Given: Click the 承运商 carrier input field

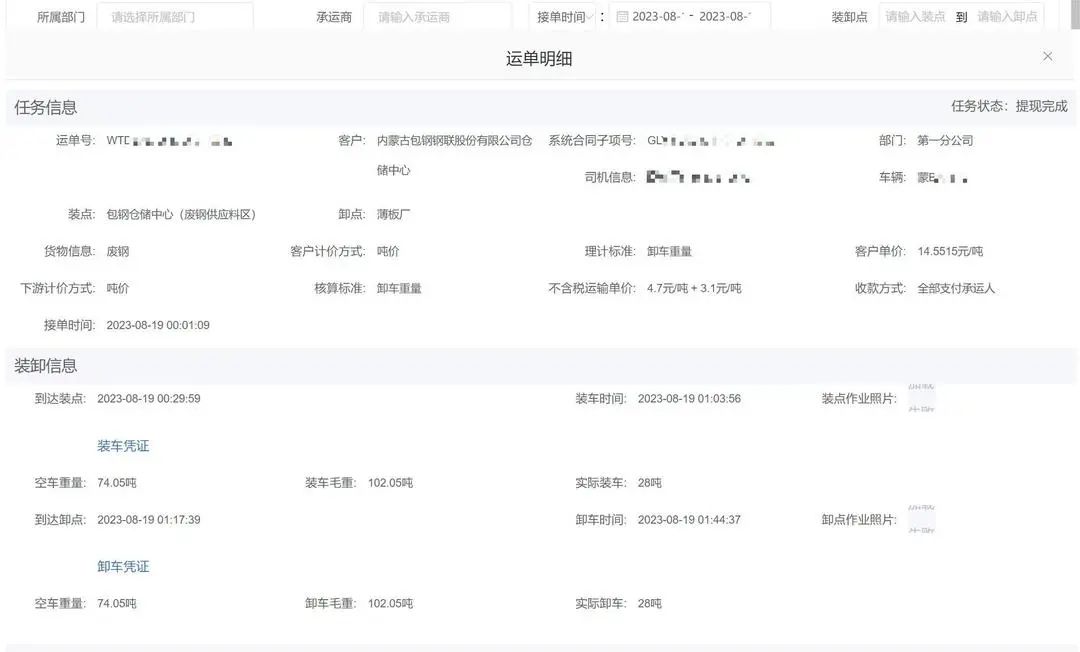Looking at the screenshot, I should 438,15.
